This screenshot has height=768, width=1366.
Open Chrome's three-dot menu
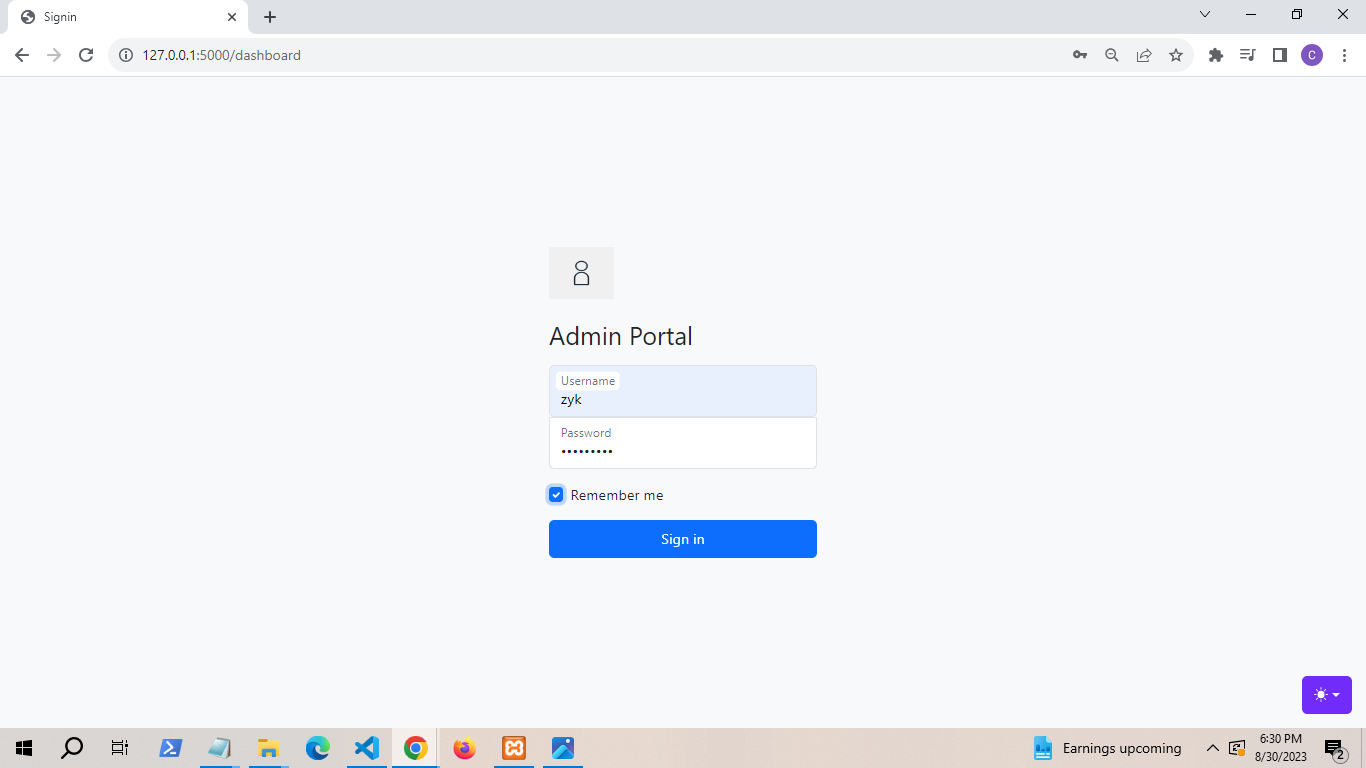pos(1344,55)
